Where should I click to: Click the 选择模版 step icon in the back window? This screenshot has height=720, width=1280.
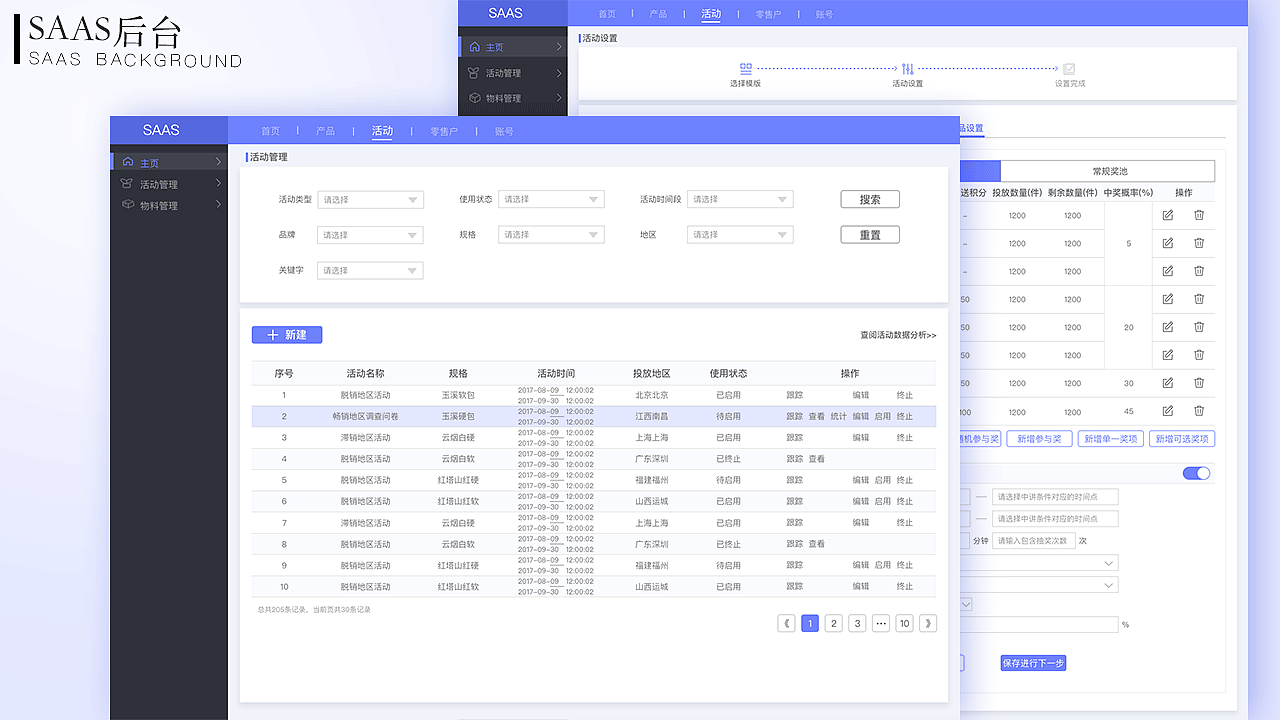[x=745, y=69]
